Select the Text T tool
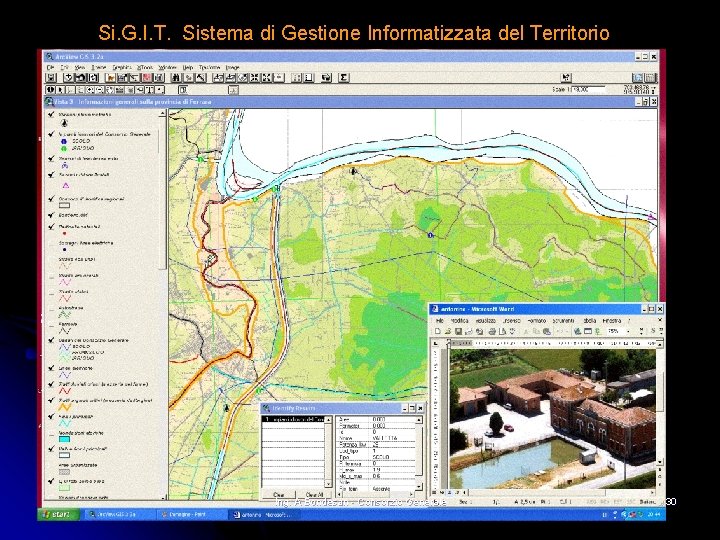This screenshot has width=720, height=540. click(x=150, y=90)
